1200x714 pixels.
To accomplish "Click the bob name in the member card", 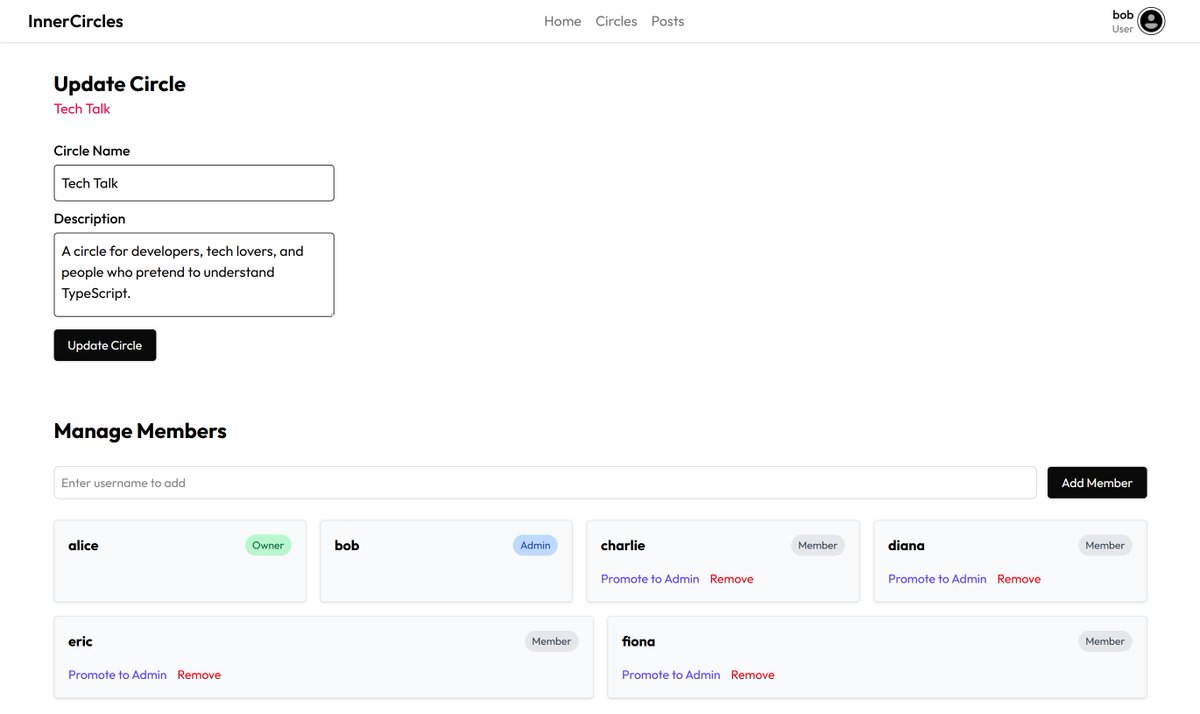I will [347, 545].
